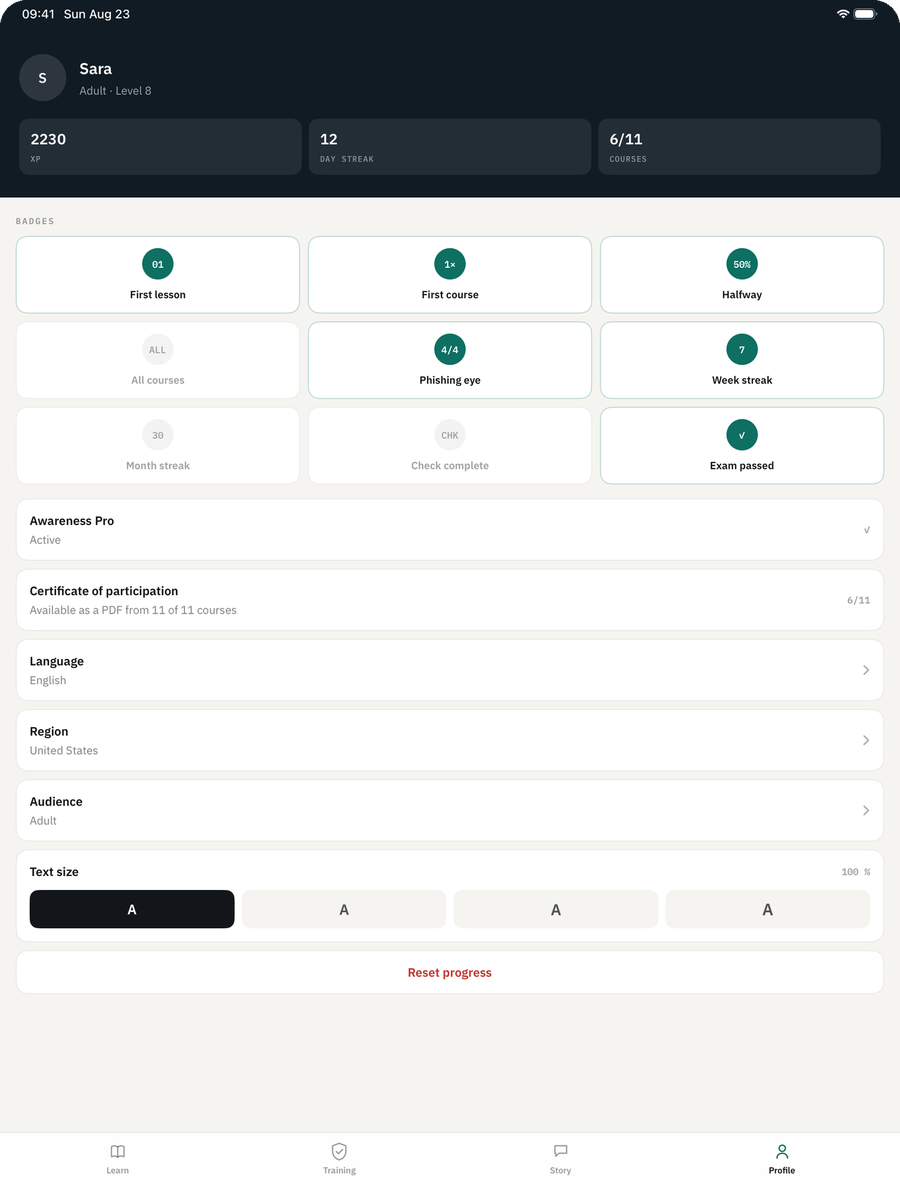Image resolution: width=900 pixels, height=1200 pixels.
Task: Tap the 12 day streak stat card
Action: (x=450, y=147)
